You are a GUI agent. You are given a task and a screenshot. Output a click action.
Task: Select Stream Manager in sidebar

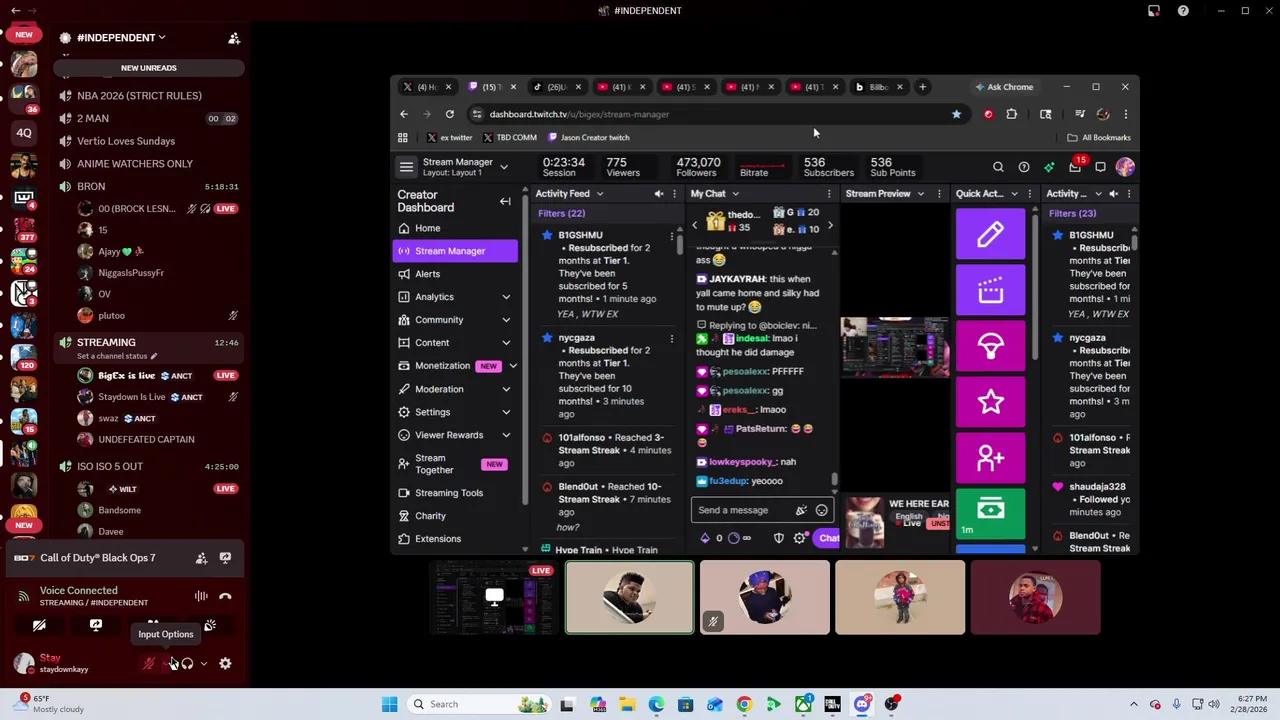[x=456, y=251]
